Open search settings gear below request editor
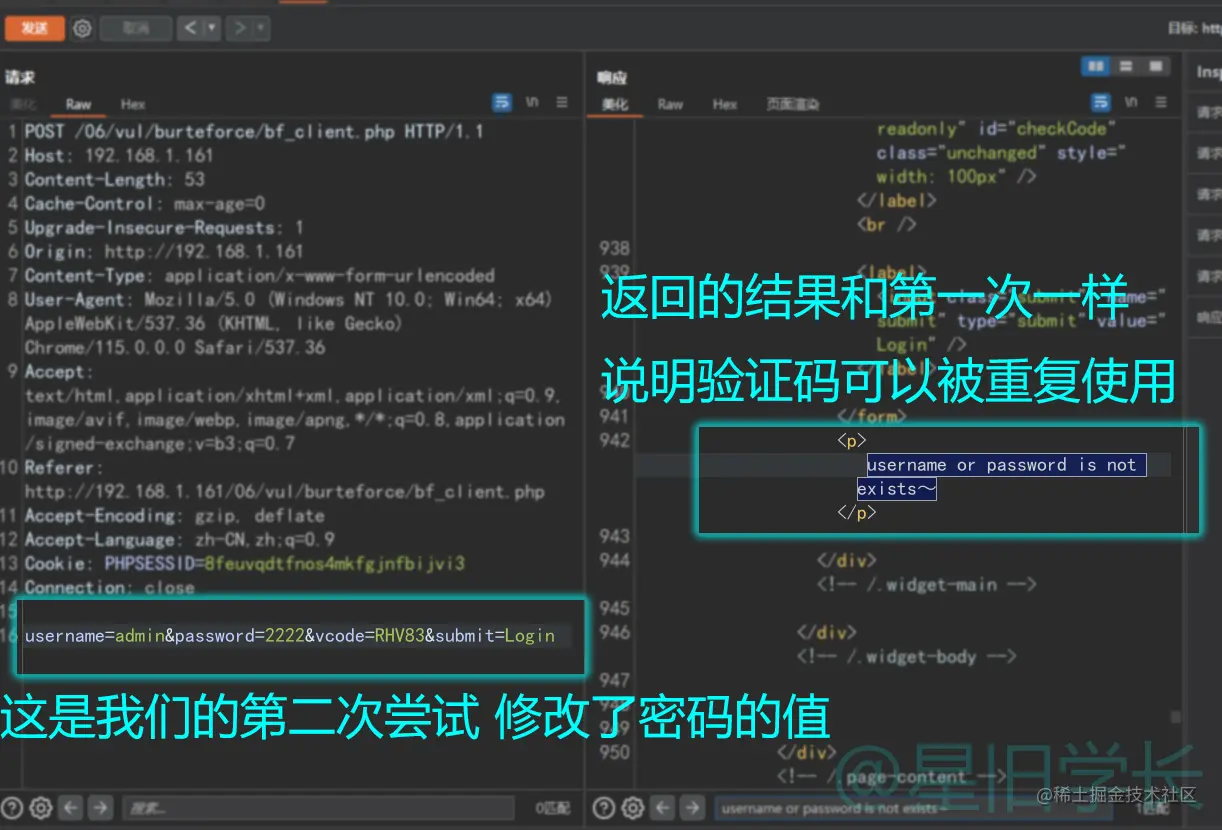The width and height of the screenshot is (1222, 830). pos(41,808)
